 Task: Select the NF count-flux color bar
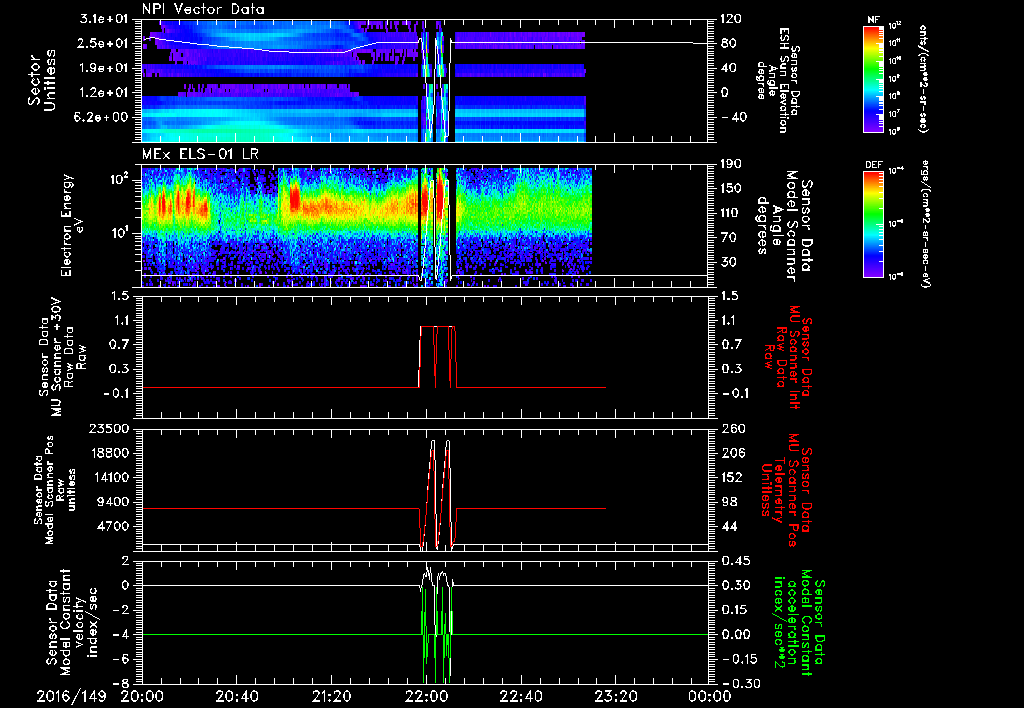point(873,78)
